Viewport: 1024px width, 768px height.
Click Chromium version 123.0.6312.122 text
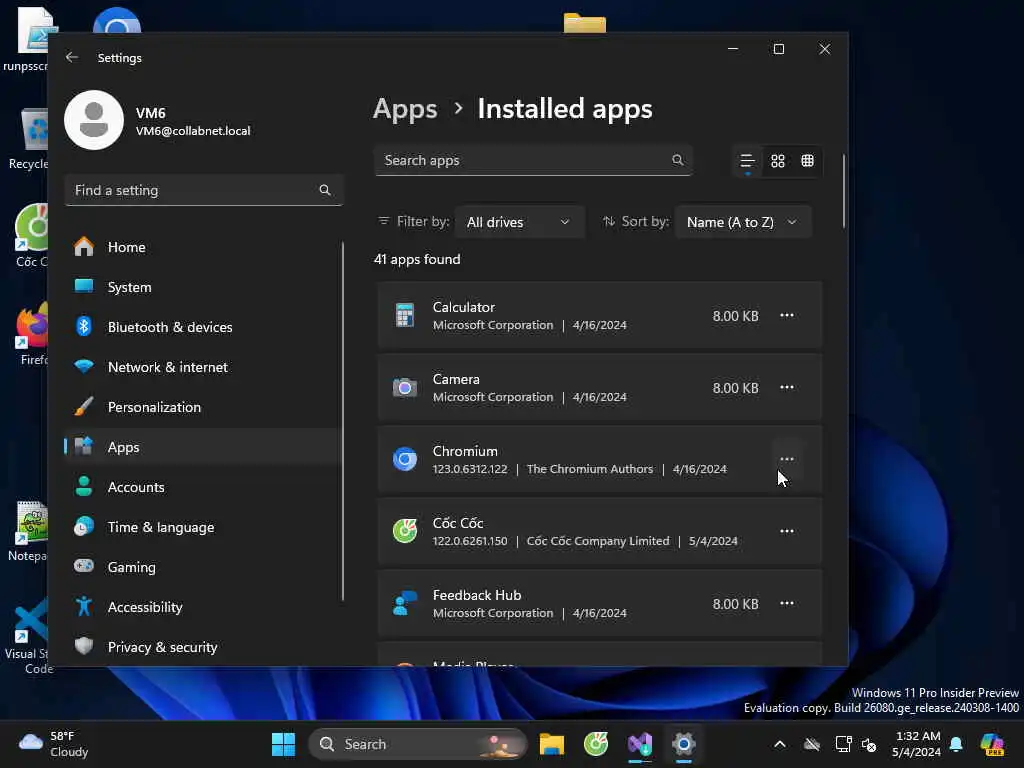[470, 469]
